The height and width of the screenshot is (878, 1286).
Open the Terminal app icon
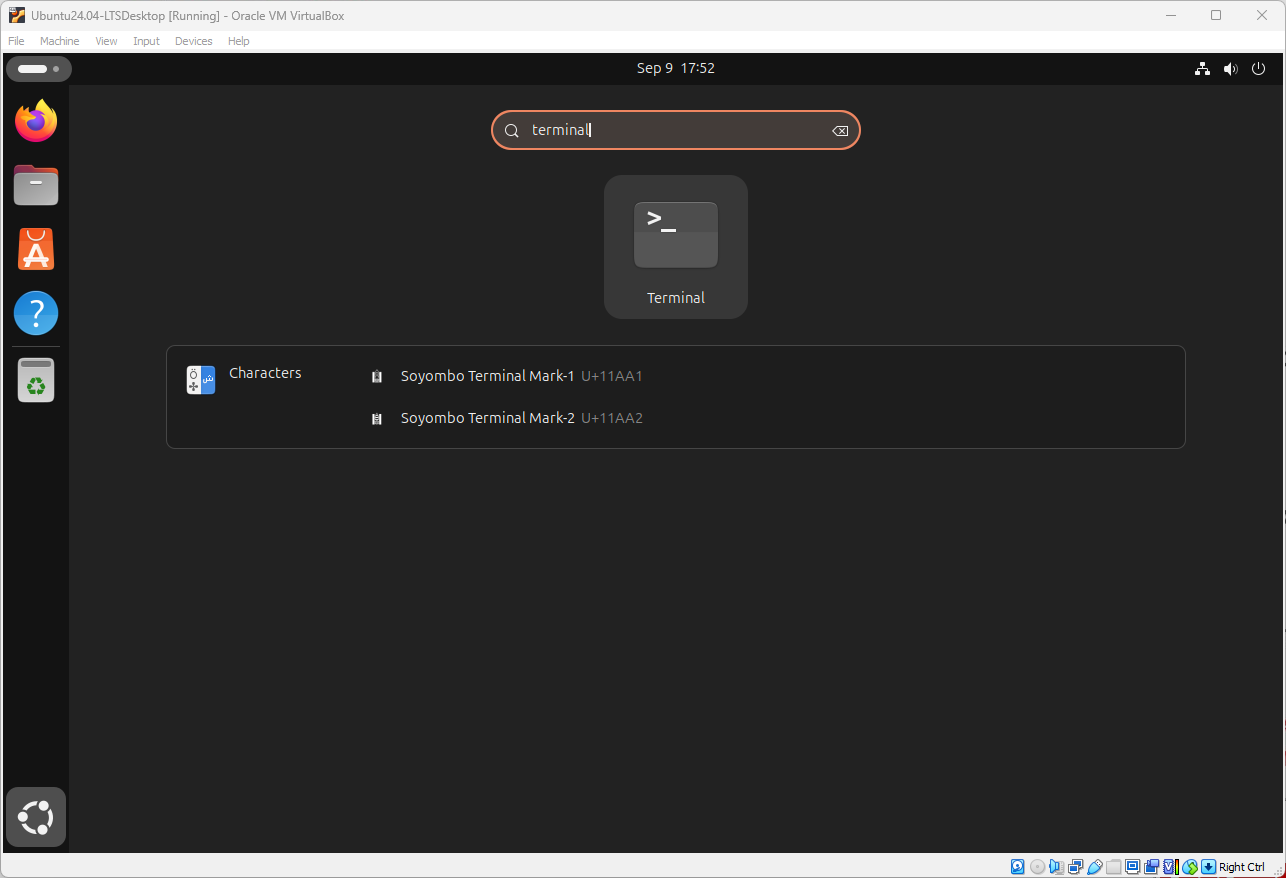click(675, 246)
